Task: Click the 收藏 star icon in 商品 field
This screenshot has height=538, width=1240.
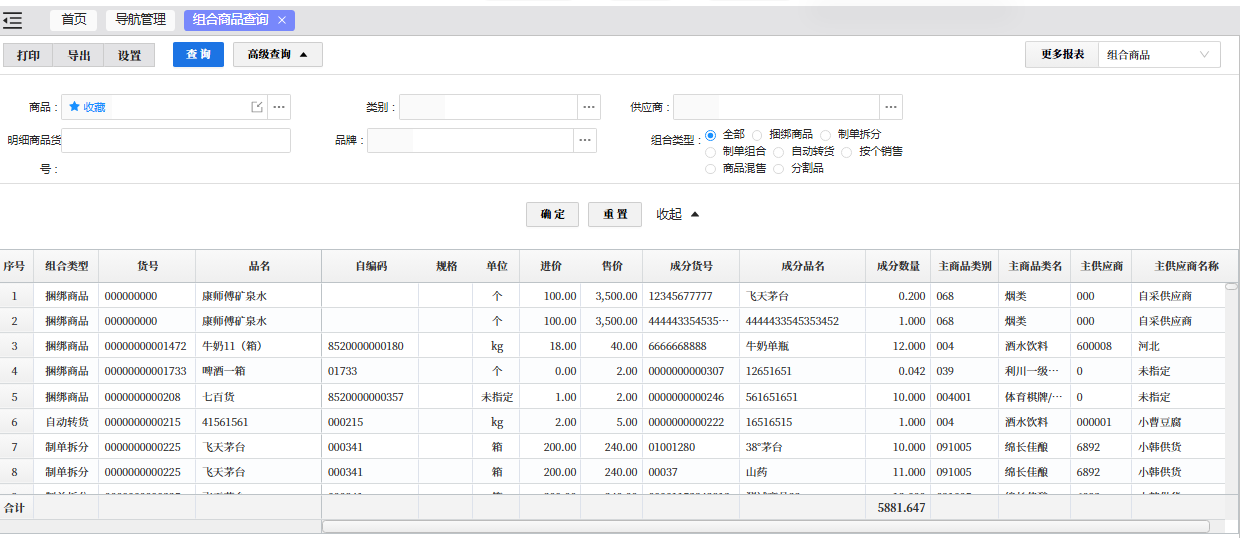Action: (x=74, y=106)
